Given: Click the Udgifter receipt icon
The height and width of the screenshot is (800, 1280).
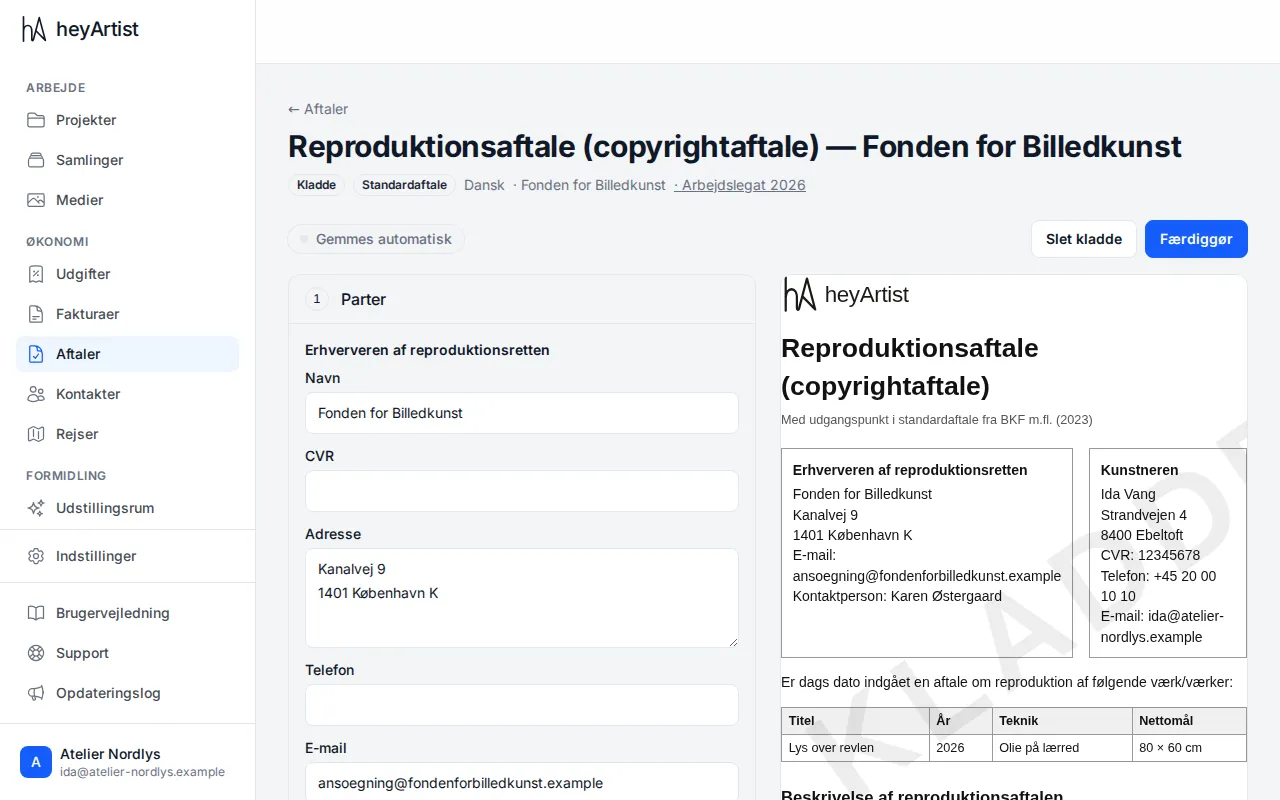Looking at the screenshot, I should pyautogui.click(x=36, y=274).
